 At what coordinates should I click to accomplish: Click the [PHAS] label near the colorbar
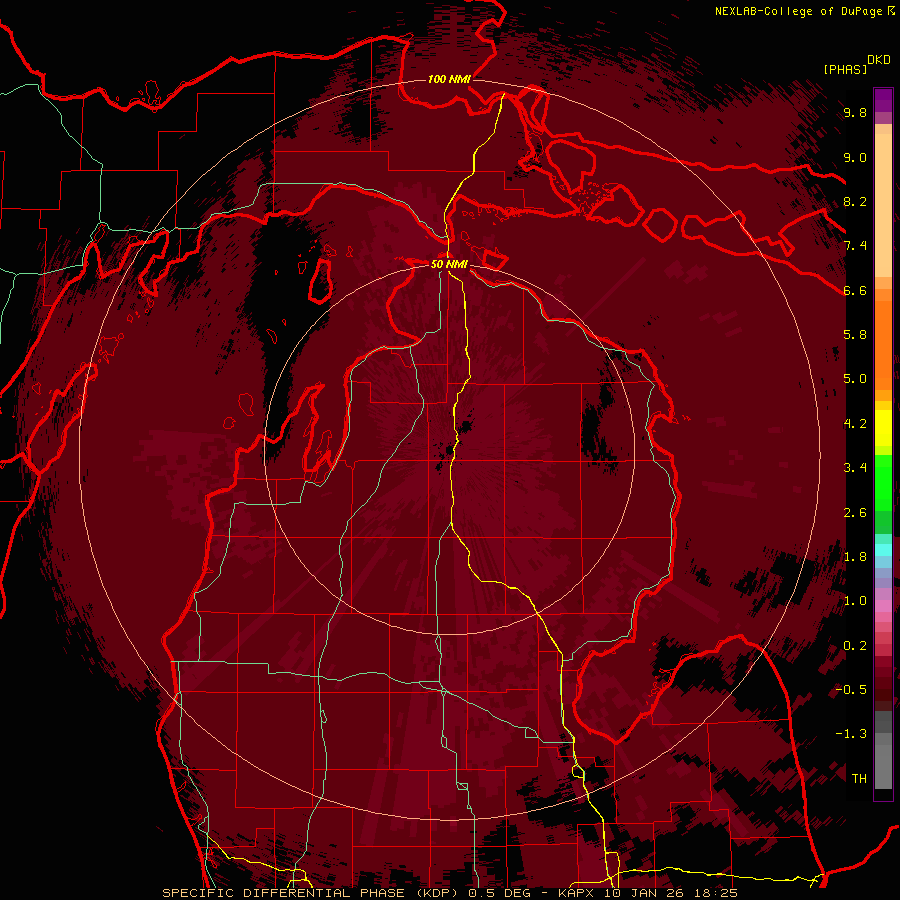pos(845,69)
